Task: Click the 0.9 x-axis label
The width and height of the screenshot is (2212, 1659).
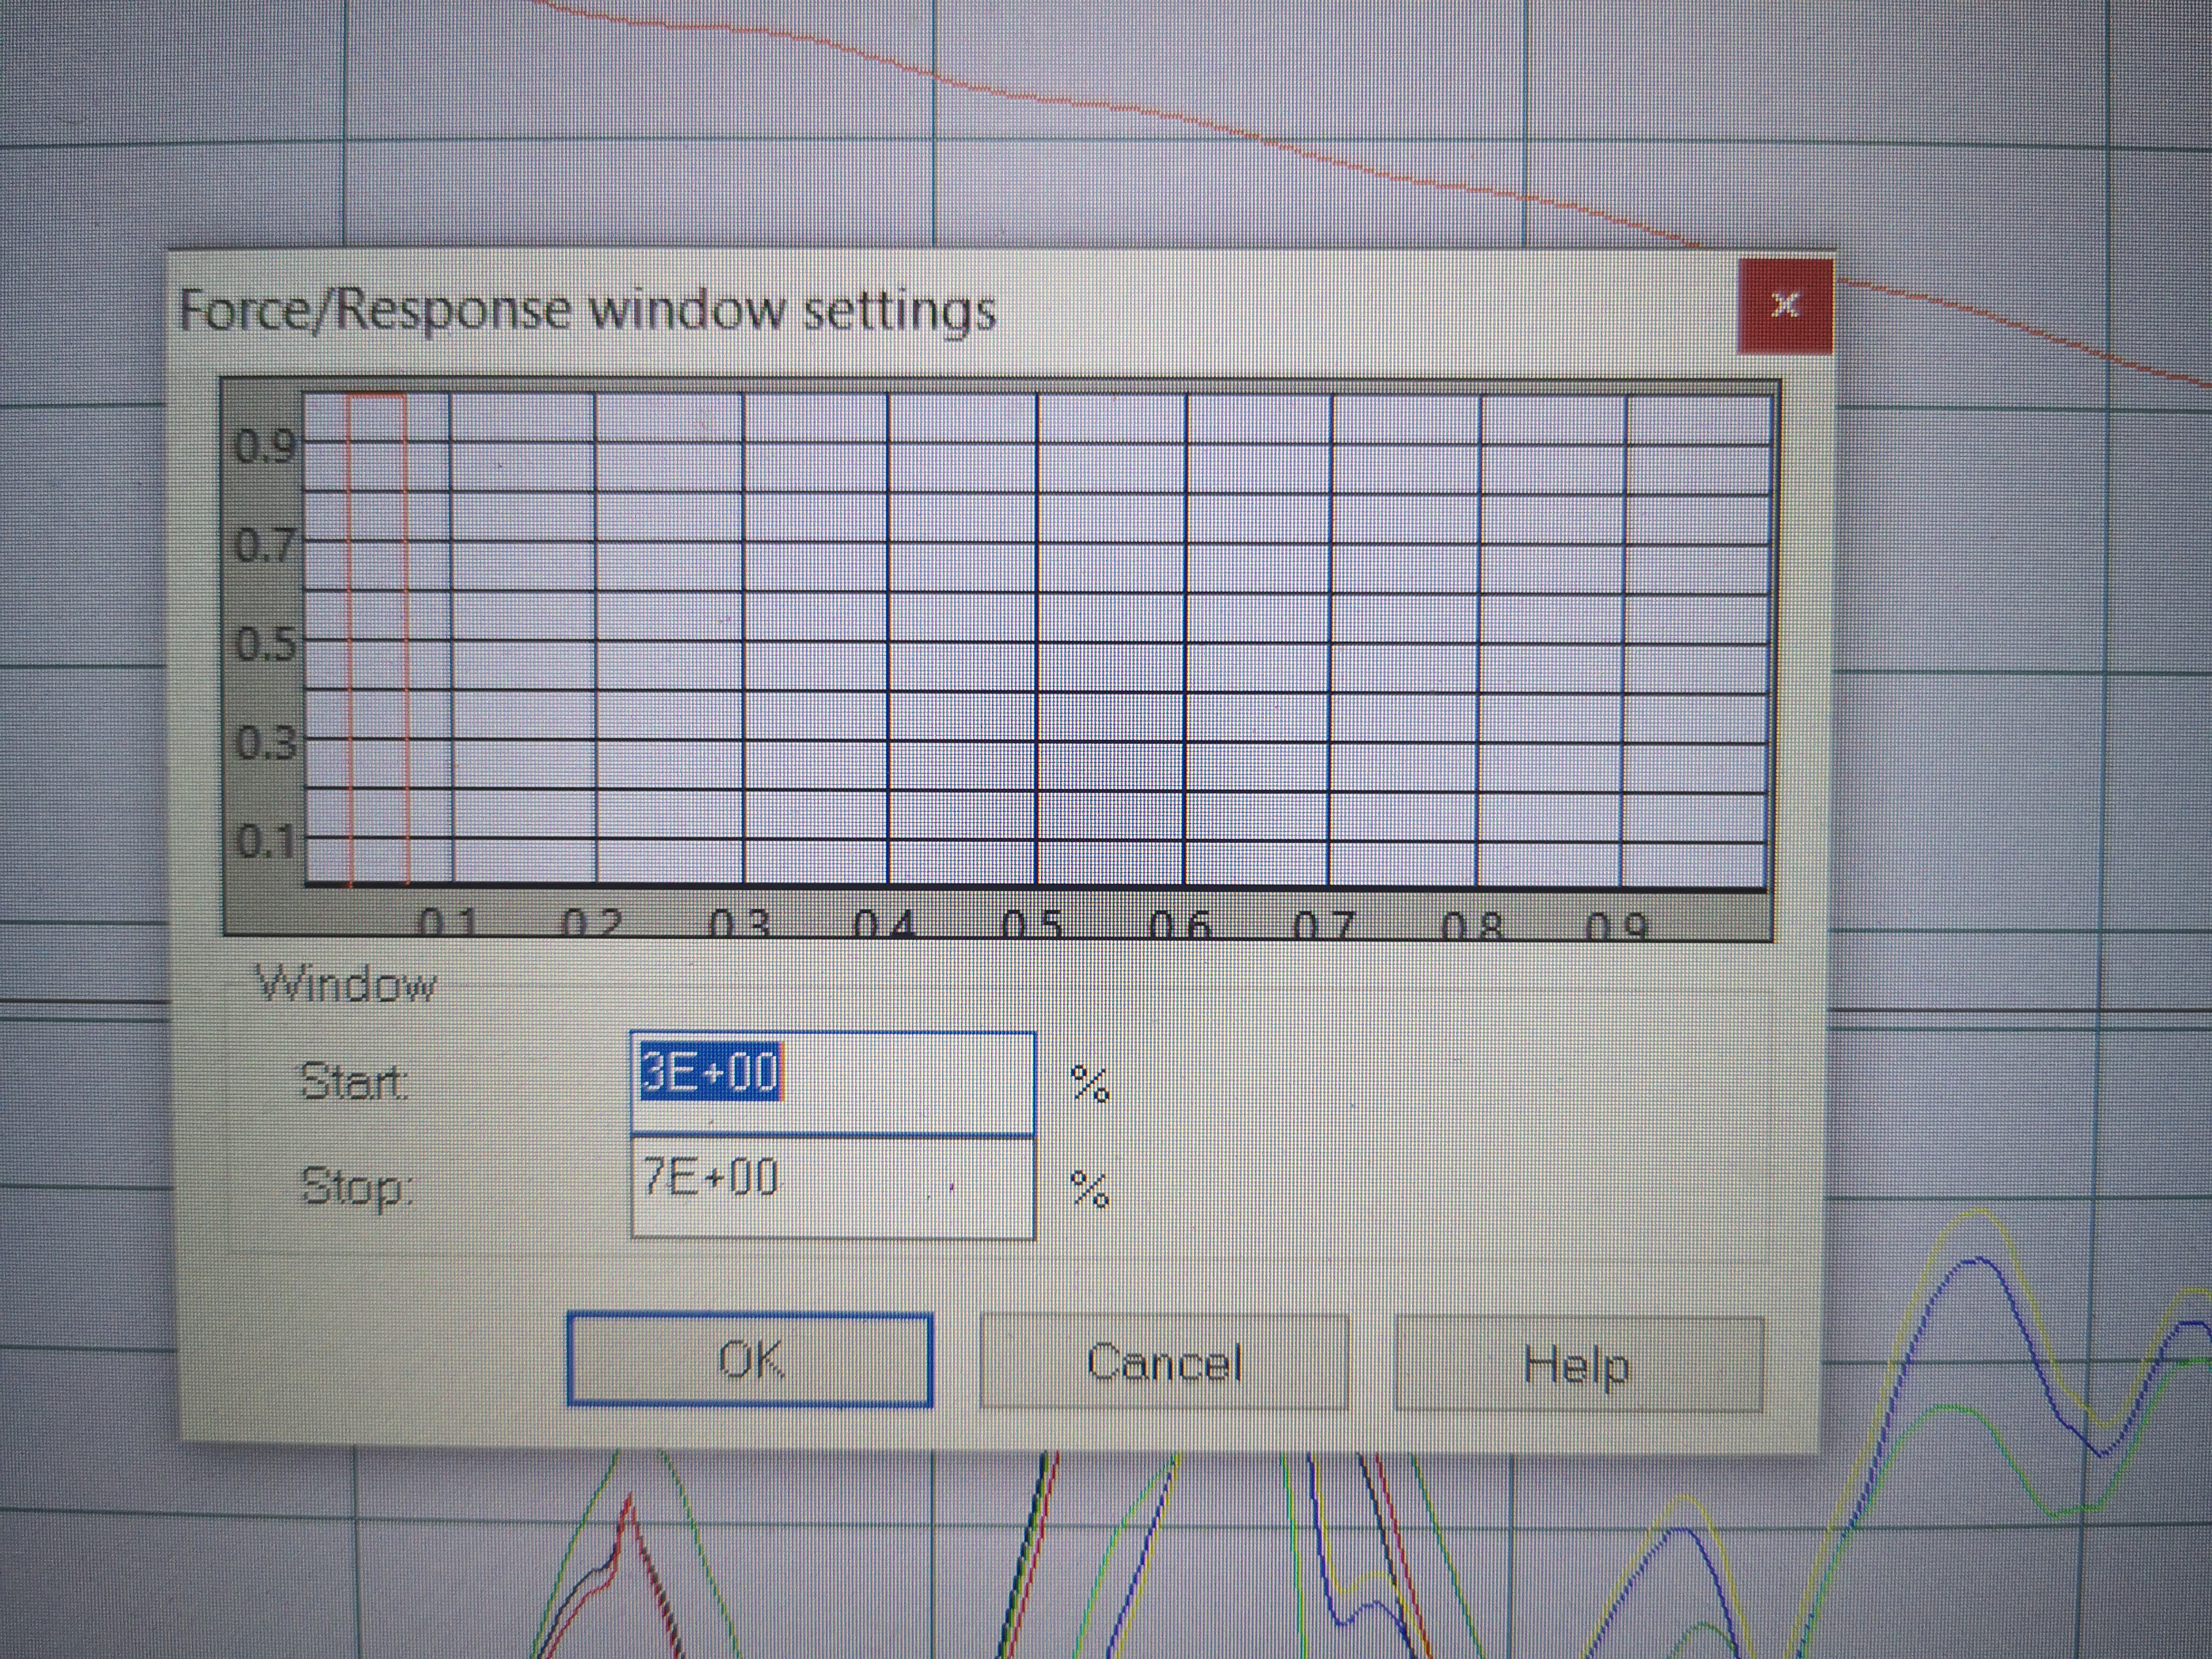Action: [1617, 927]
